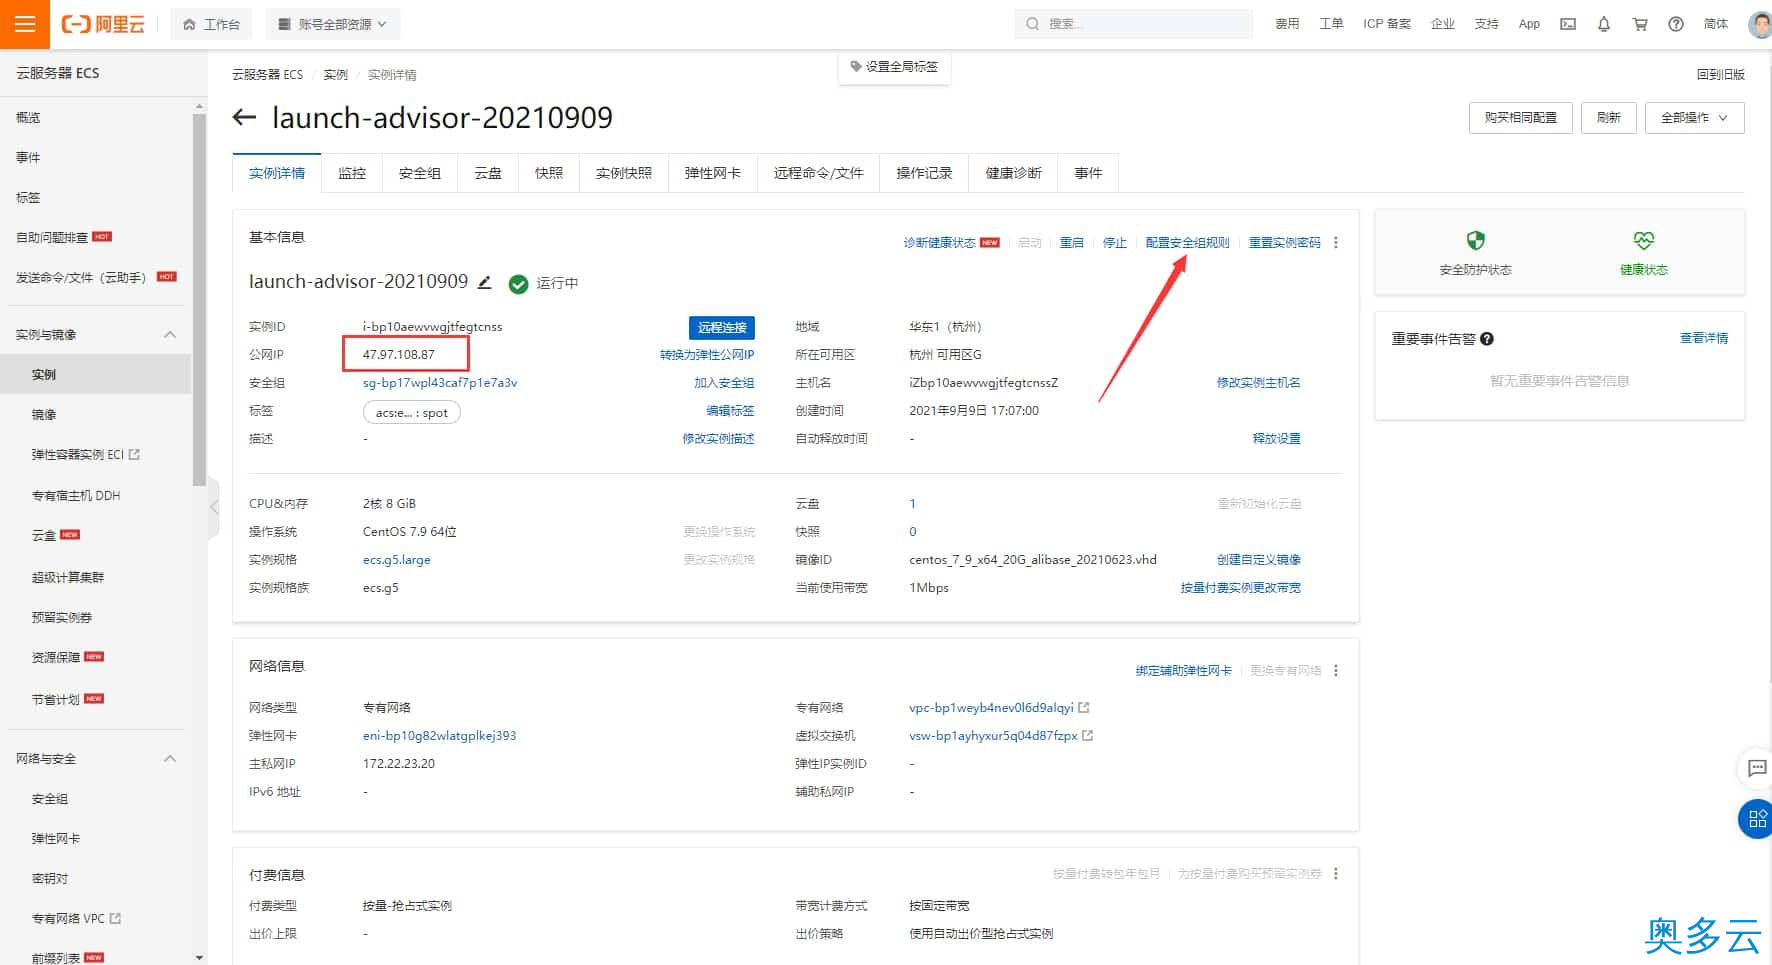This screenshot has height=965, width=1772.
Task: Click the 诊断健康状态 link
Action: coord(939,243)
